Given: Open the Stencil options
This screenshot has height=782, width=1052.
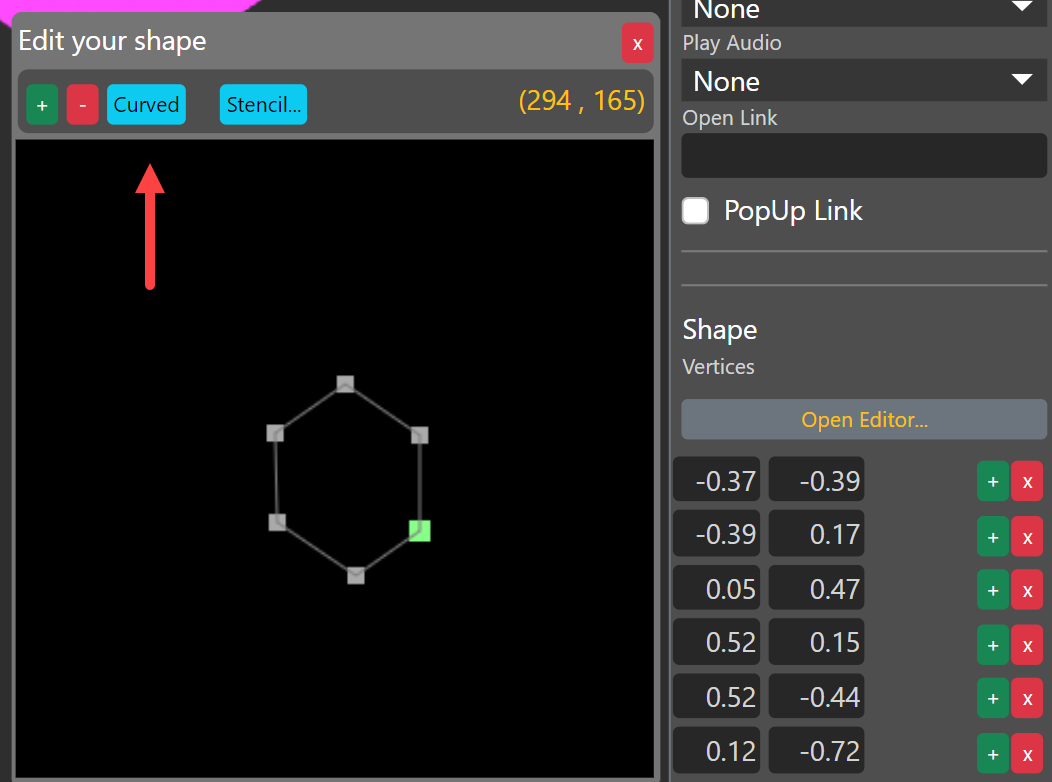Looking at the screenshot, I should pos(263,105).
